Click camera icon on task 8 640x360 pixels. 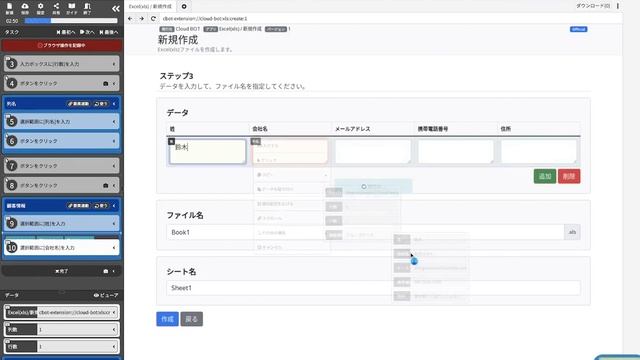pos(105,185)
